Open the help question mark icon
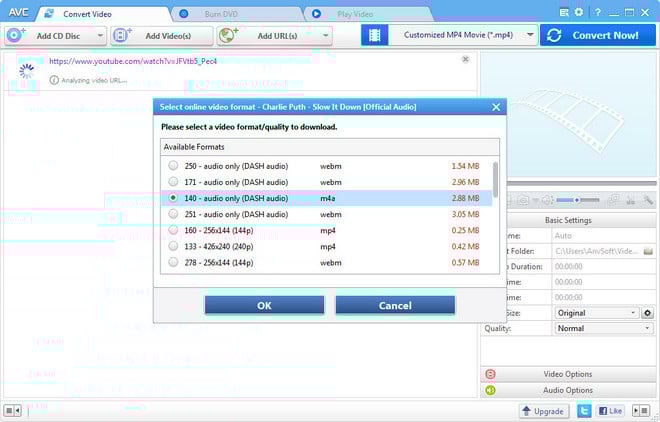Screen dimensions: 660x422 [598, 13]
